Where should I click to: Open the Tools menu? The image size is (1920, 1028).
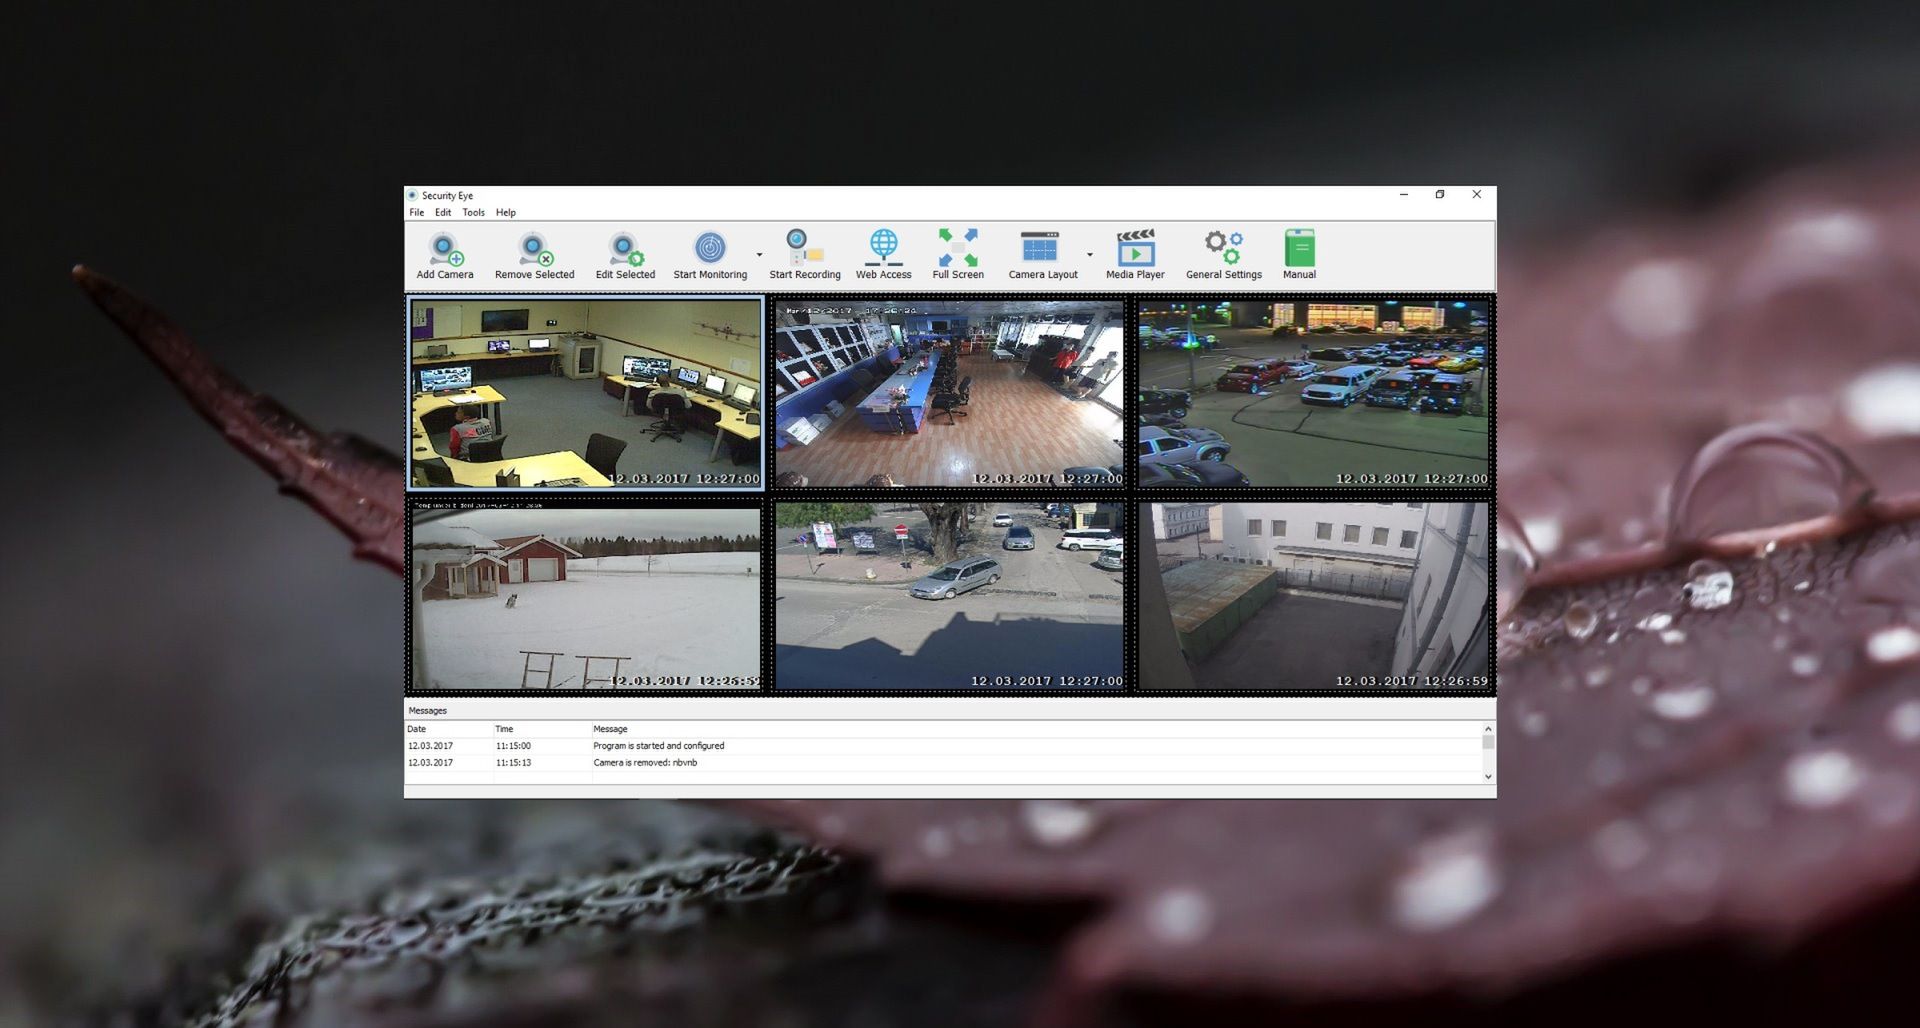click(473, 212)
